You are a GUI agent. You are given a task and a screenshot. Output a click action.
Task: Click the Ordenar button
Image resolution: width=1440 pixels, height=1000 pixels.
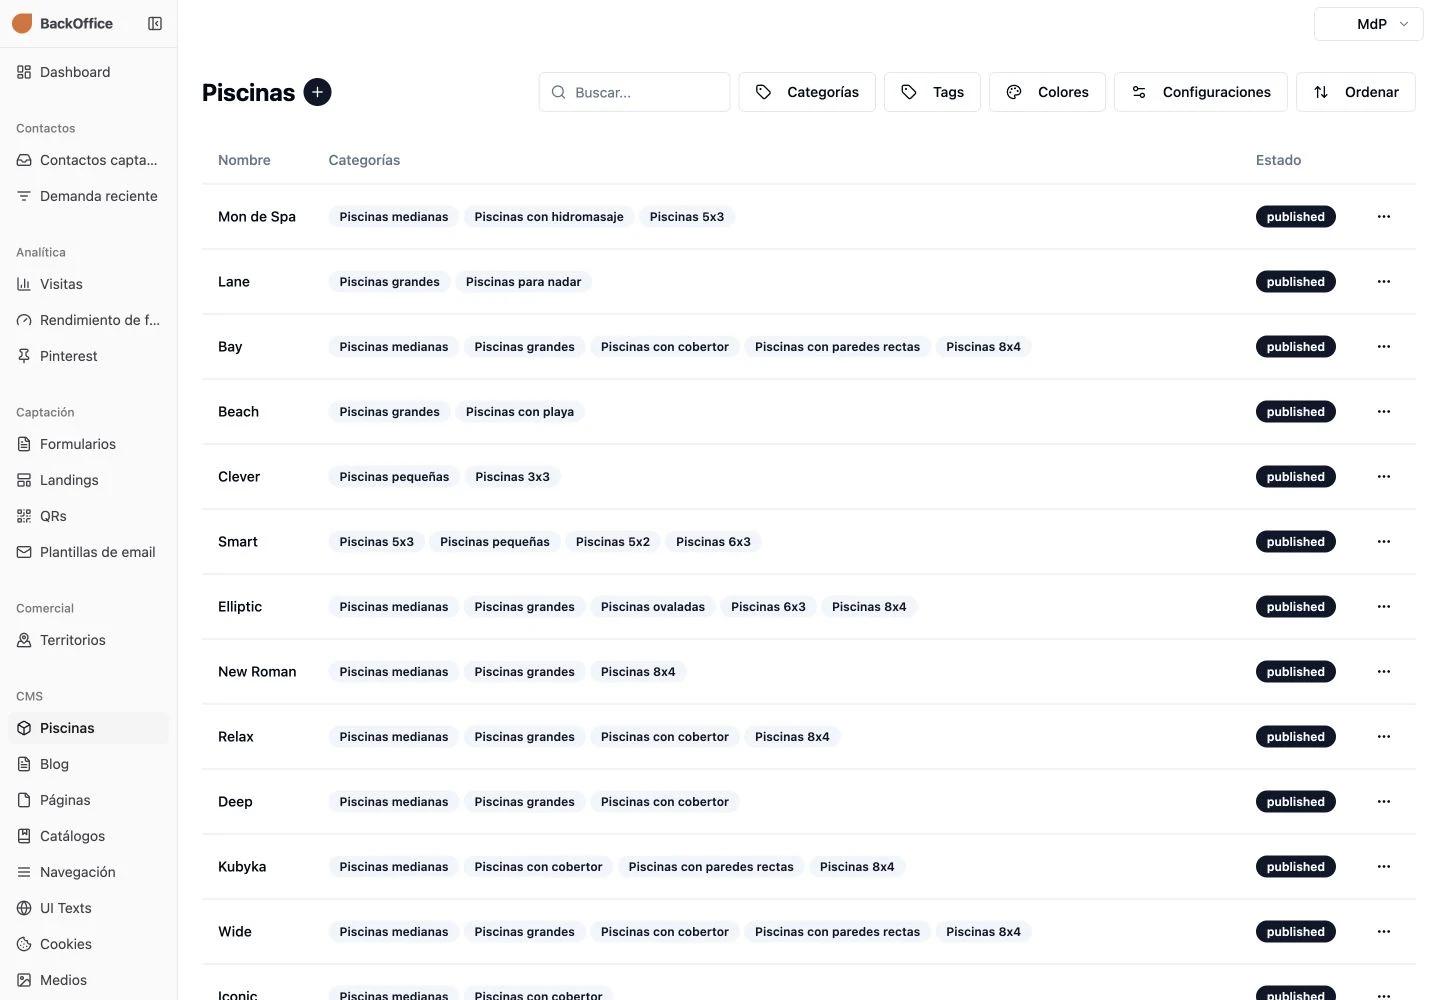click(1356, 92)
